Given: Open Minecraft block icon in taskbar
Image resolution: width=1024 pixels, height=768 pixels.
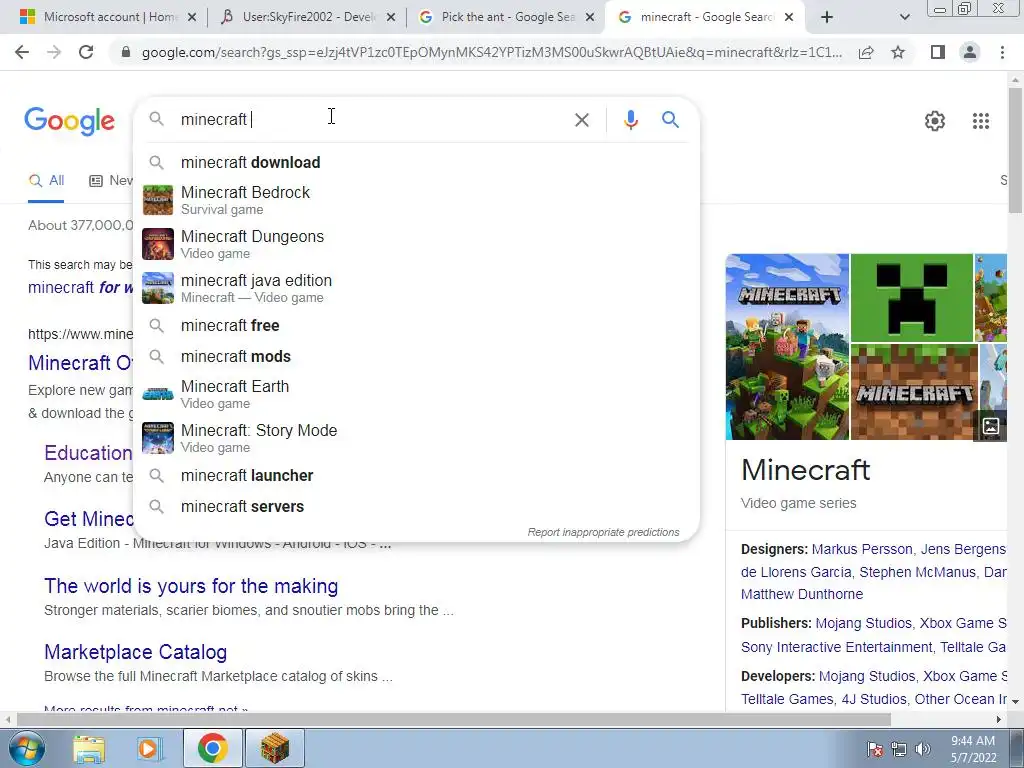Looking at the screenshot, I should click(x=274, y=749).
